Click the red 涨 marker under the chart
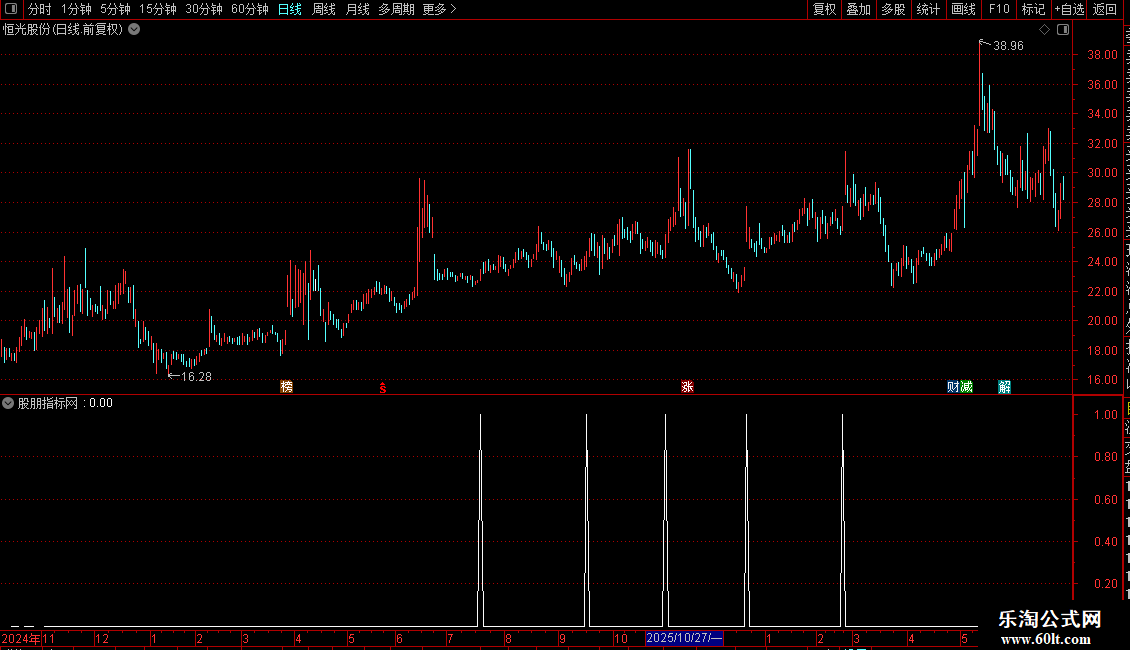The width and height of the screenshot is (1130, 650). [688, 387]
